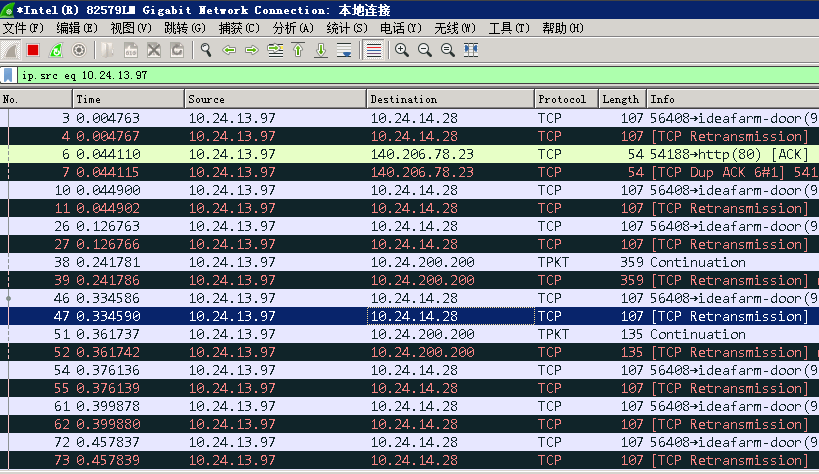The height and width of the screenshot is (474, 819).
Task: Click the start capture shark fin icon
Action: coord(10,50)
